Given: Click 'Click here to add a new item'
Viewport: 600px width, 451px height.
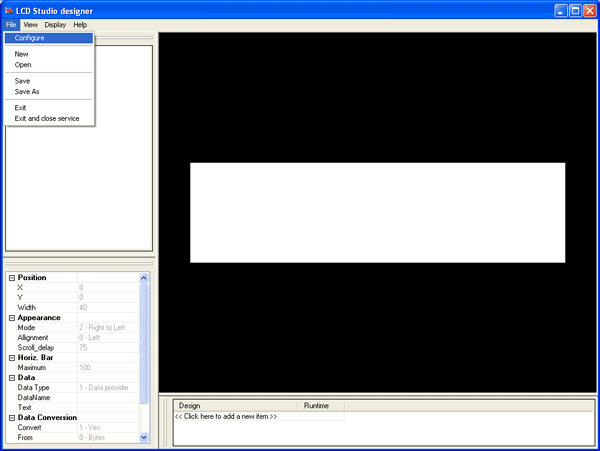Looking at the screenshot, I should (226, 416).
